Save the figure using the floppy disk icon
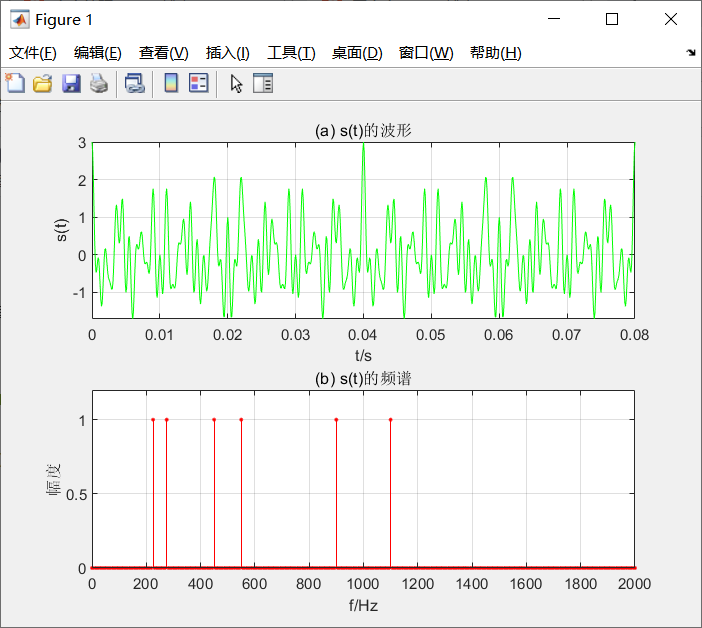The image size is (702, 628). pos(71,83)
